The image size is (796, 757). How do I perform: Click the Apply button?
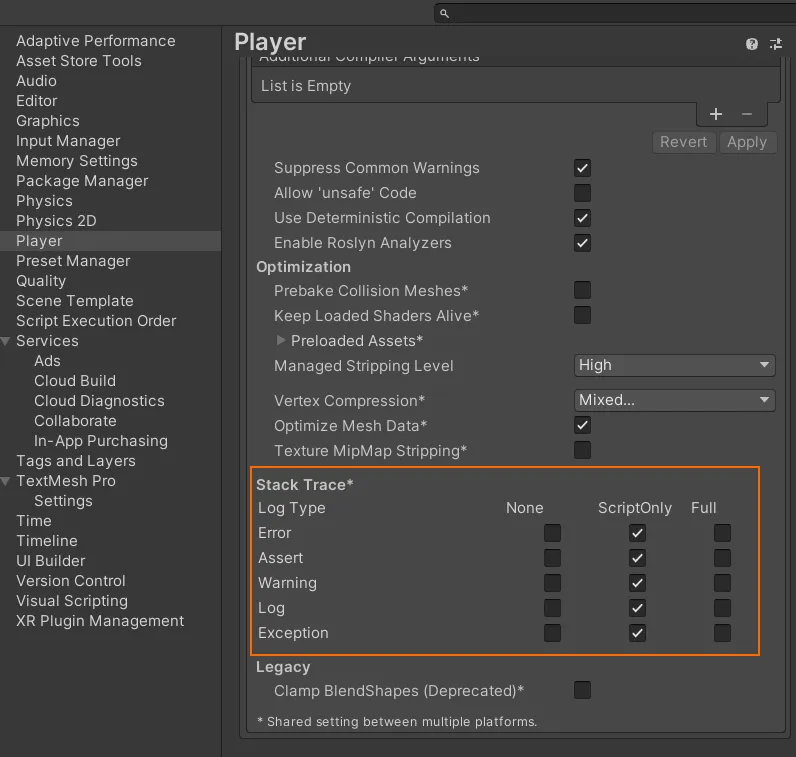[x=747, y=142]
